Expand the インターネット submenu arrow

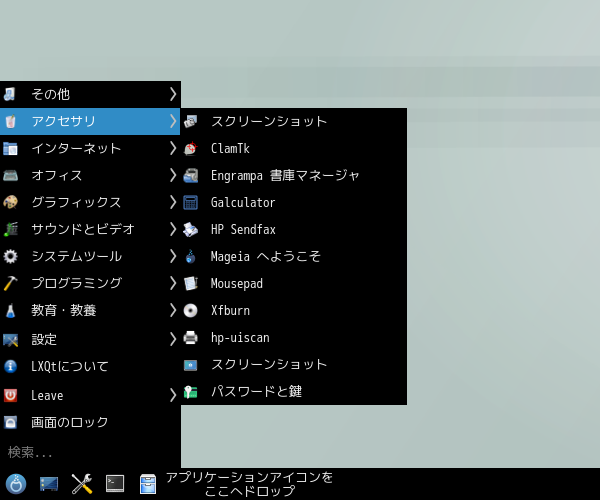pos(173,148)
